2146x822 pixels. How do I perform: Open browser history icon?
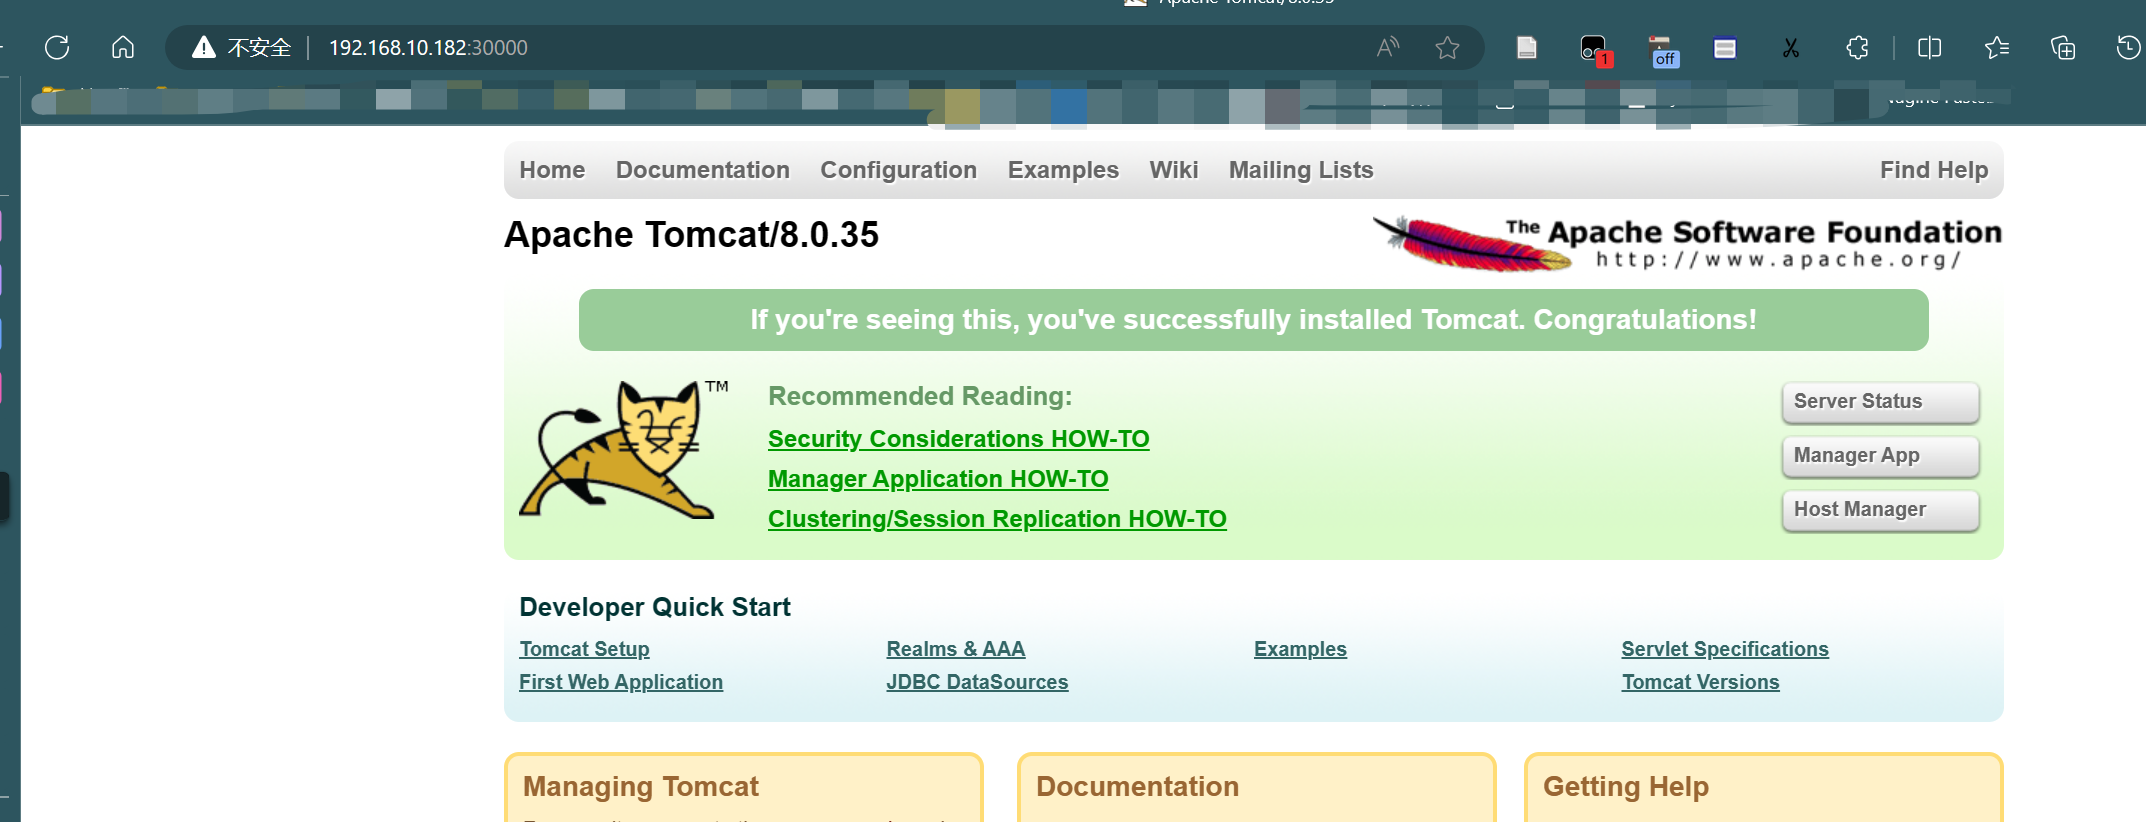click(x=2128, y=47)
